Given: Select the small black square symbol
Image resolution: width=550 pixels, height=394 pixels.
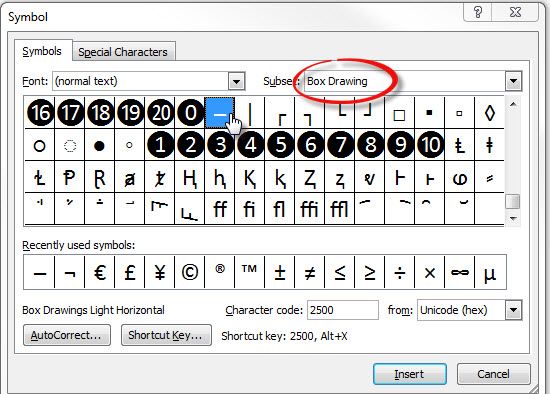Looking at the screenshot, I should click(x=429, y=113).
